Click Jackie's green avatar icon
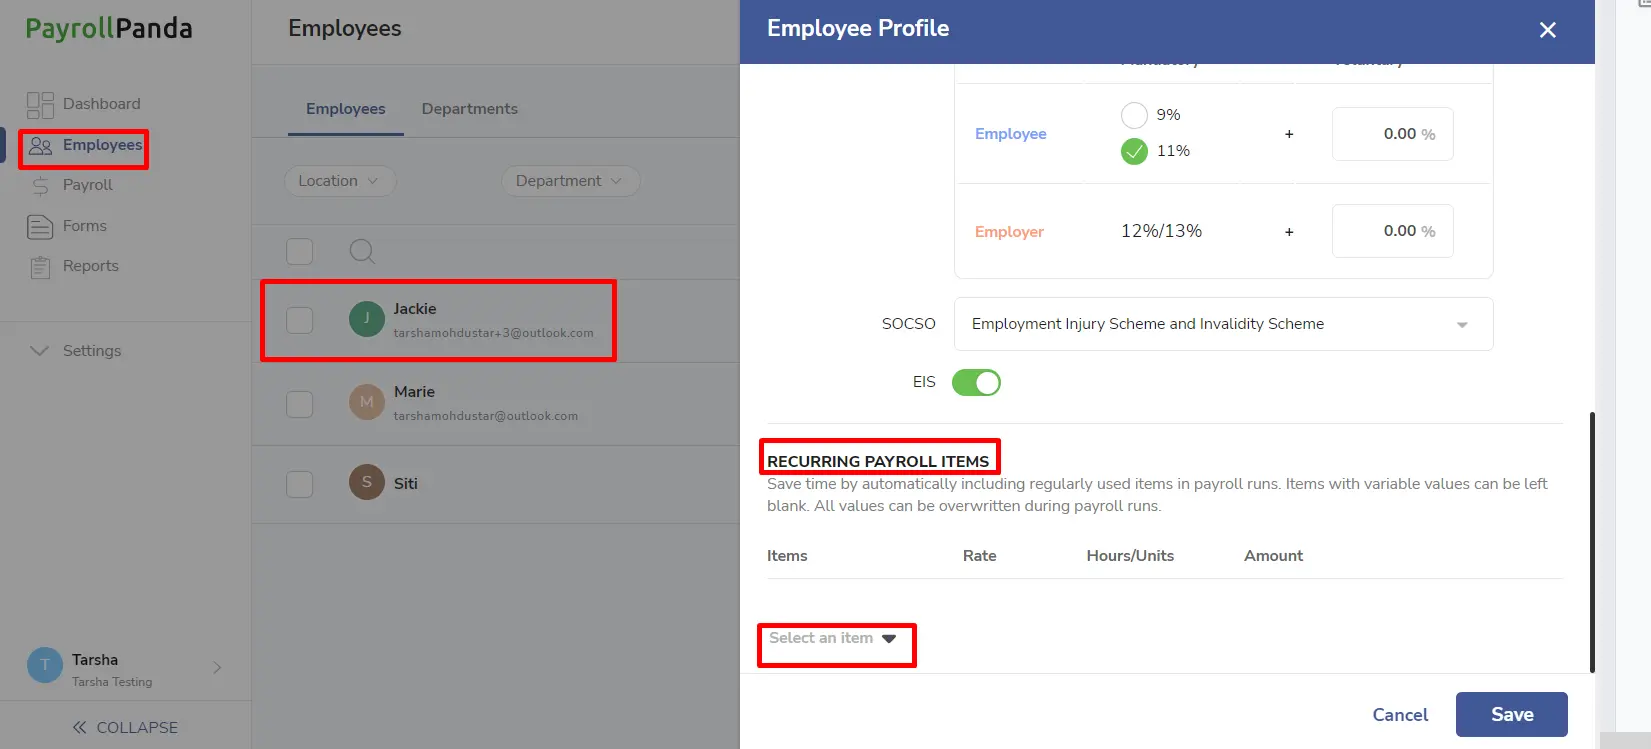The image size is (1651, 749). point(367,319)
